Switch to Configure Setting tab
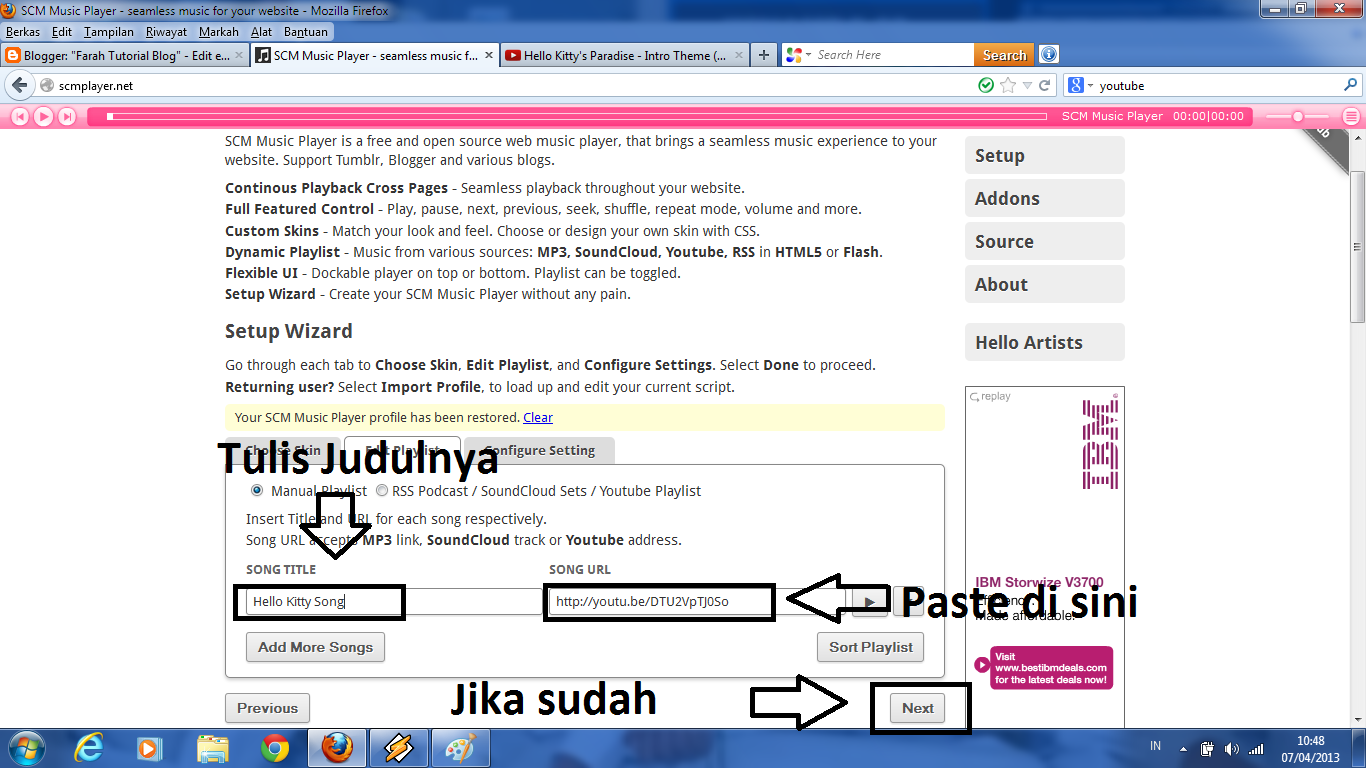Viewport: 1366px width, 768px height. [540, 450]
